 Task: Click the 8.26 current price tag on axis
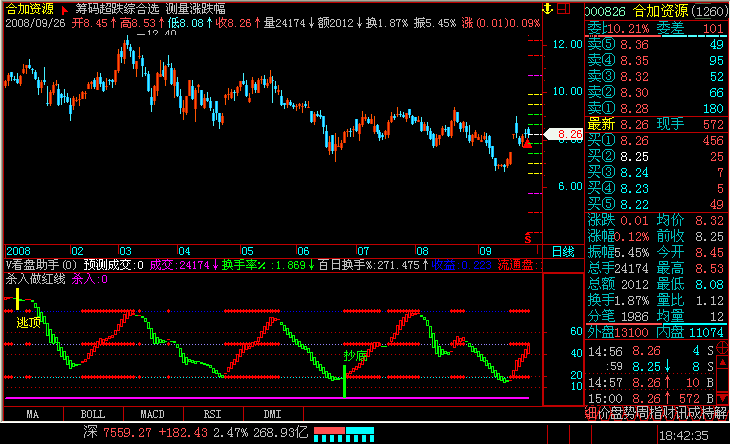(x=564, y=134)
